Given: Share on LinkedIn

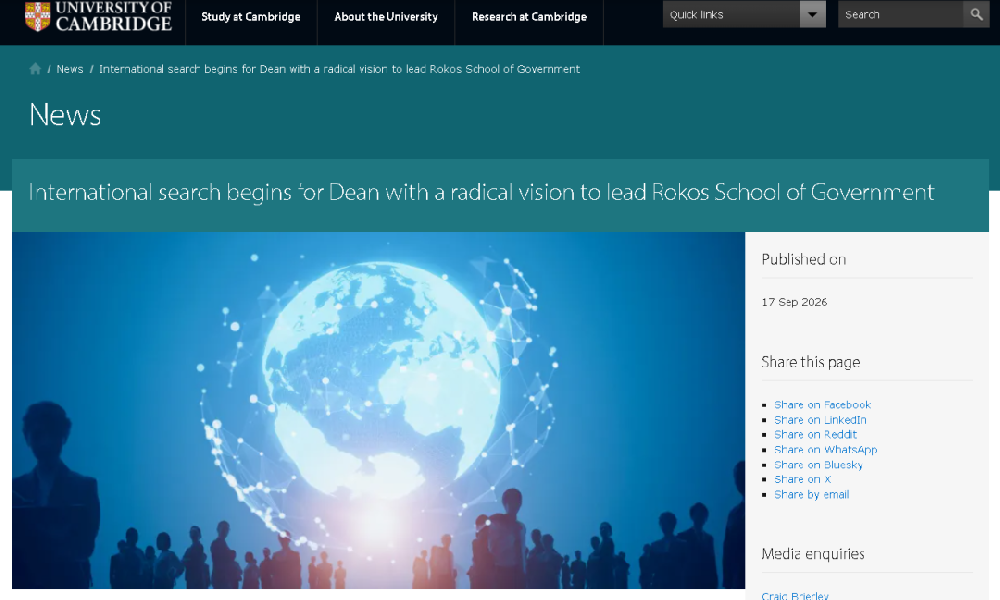Looking at the screenshot, I should (820, 420).
